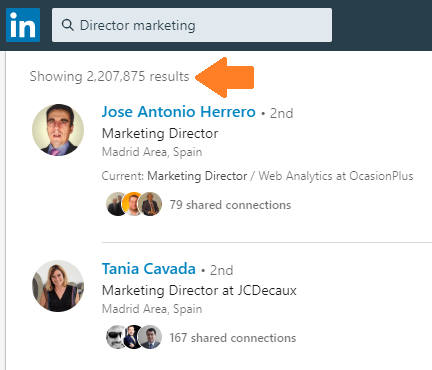This screenshot has height=370, width=432.
Task: Click Jose Antonio Herrero's profile photo
Action: tap(58, 130)
